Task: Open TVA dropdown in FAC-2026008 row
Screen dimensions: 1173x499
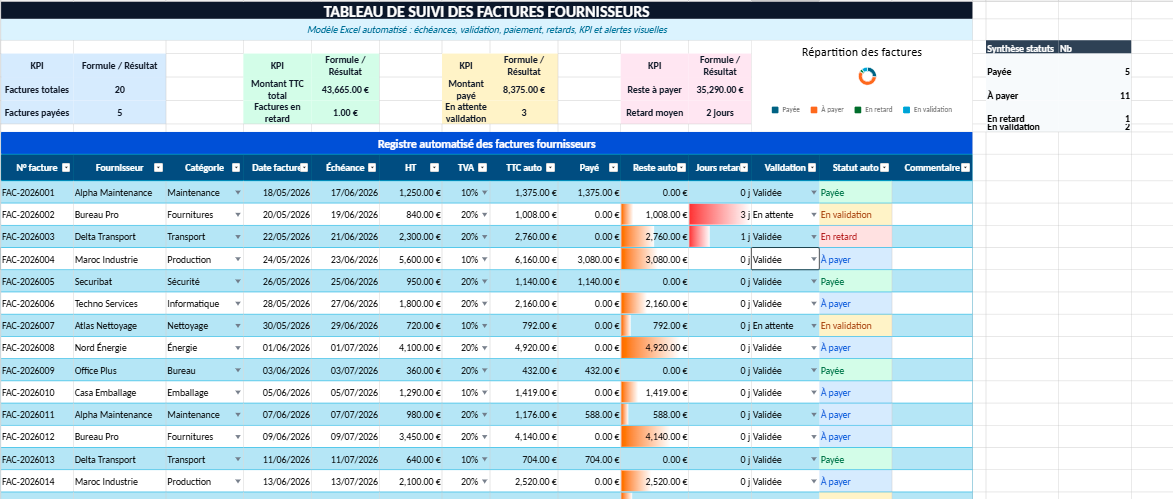Action: click(x=484, y=348)
